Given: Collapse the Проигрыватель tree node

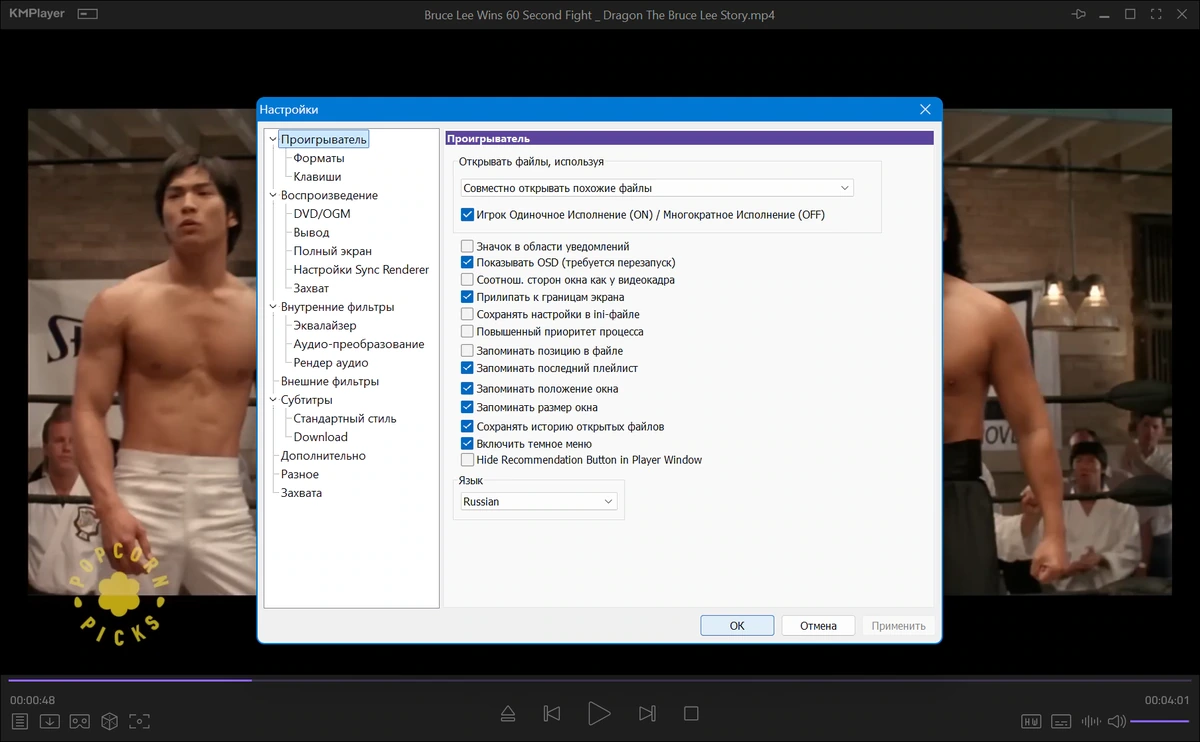Looking at the screenshot, I should (273, 139).
